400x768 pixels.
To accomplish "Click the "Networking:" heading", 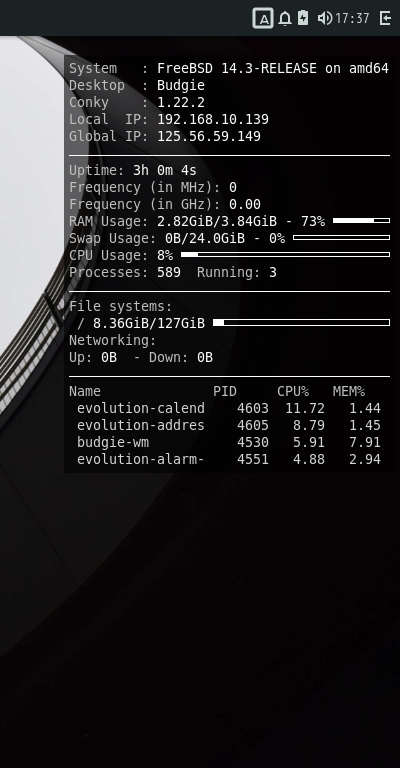I will coord(113,340).
